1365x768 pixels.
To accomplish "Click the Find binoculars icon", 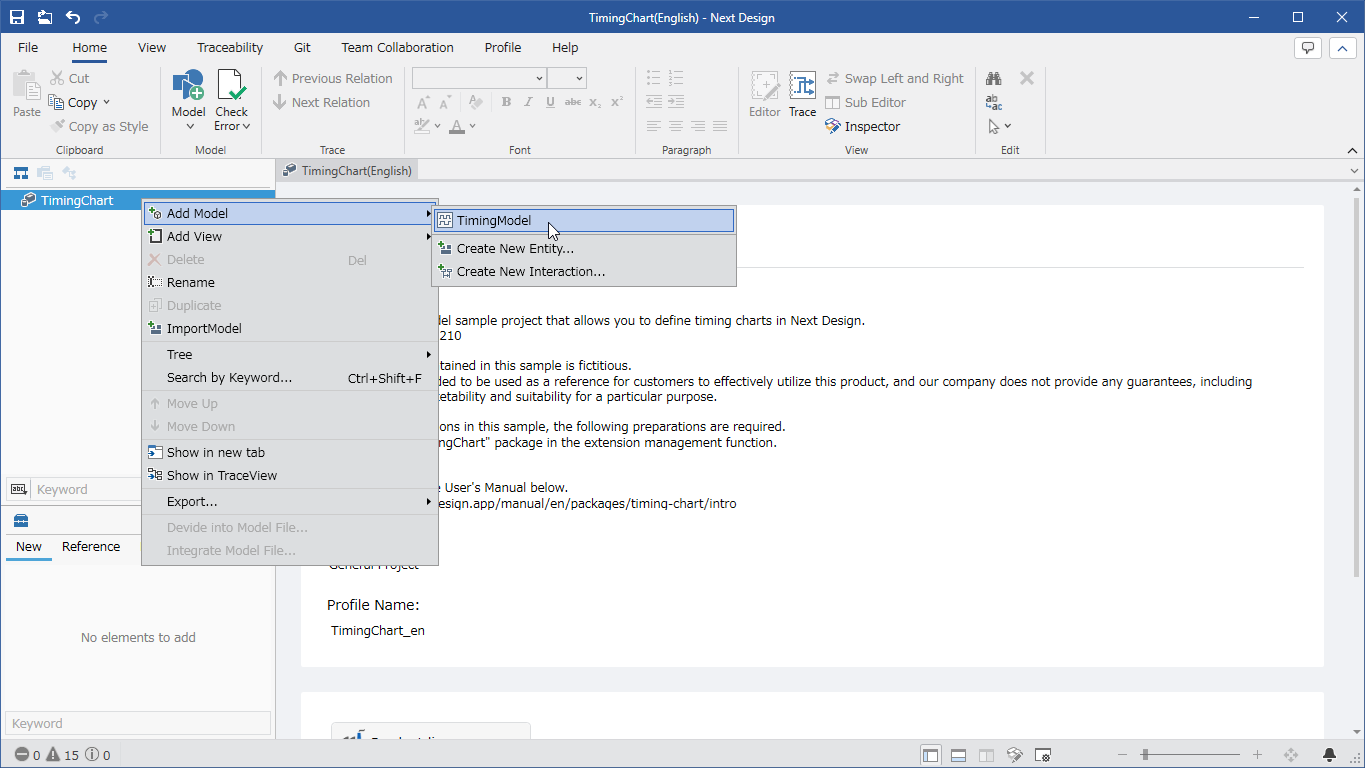I will point(995,78).
